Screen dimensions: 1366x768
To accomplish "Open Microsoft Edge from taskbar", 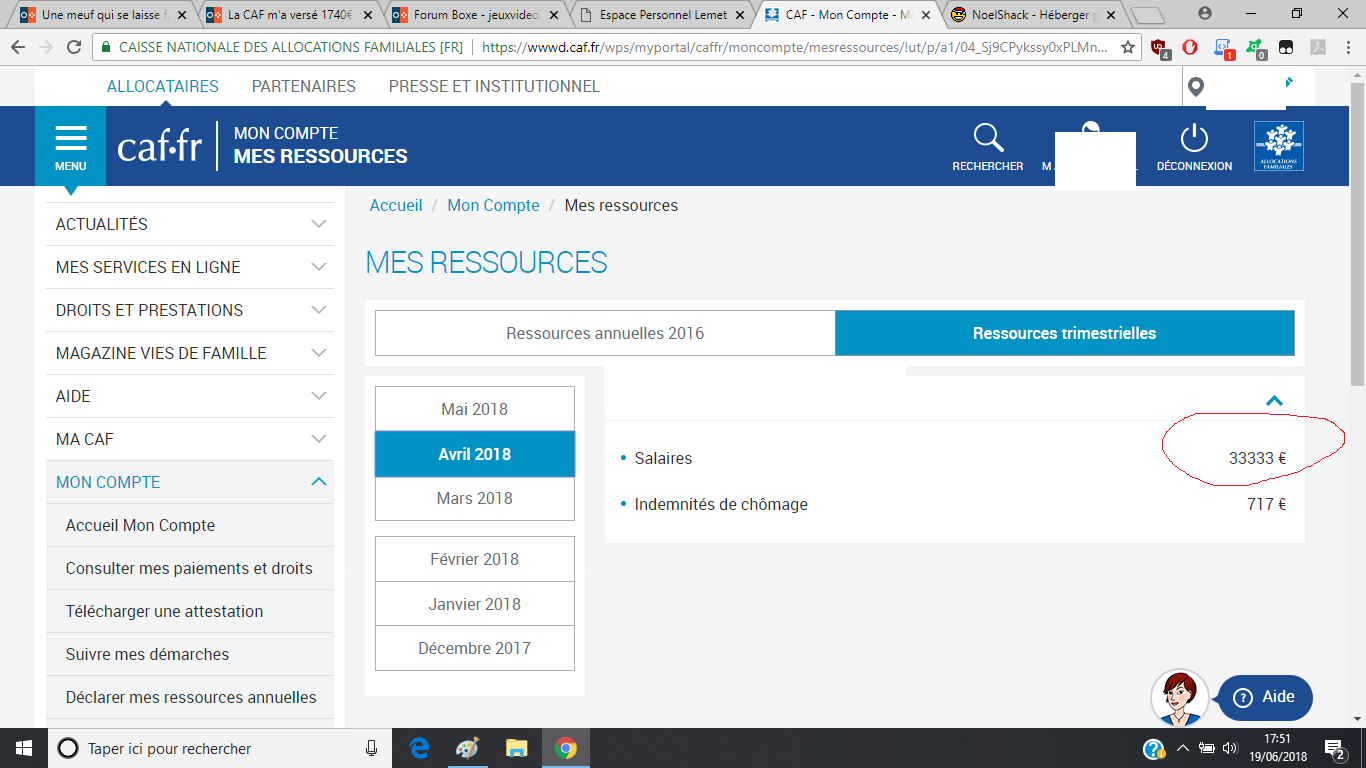I will pyautogui.click(x=419, y=748).
